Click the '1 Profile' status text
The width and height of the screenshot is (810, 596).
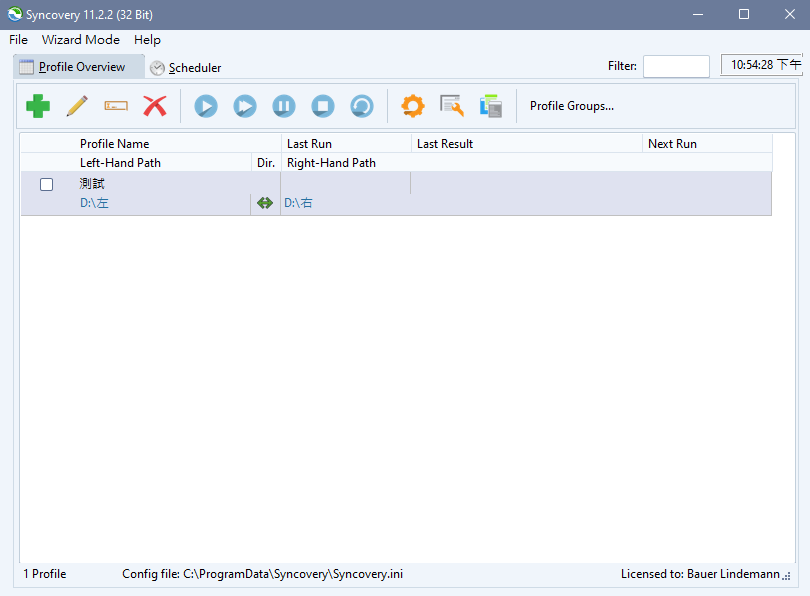click(x=45, y=574)
